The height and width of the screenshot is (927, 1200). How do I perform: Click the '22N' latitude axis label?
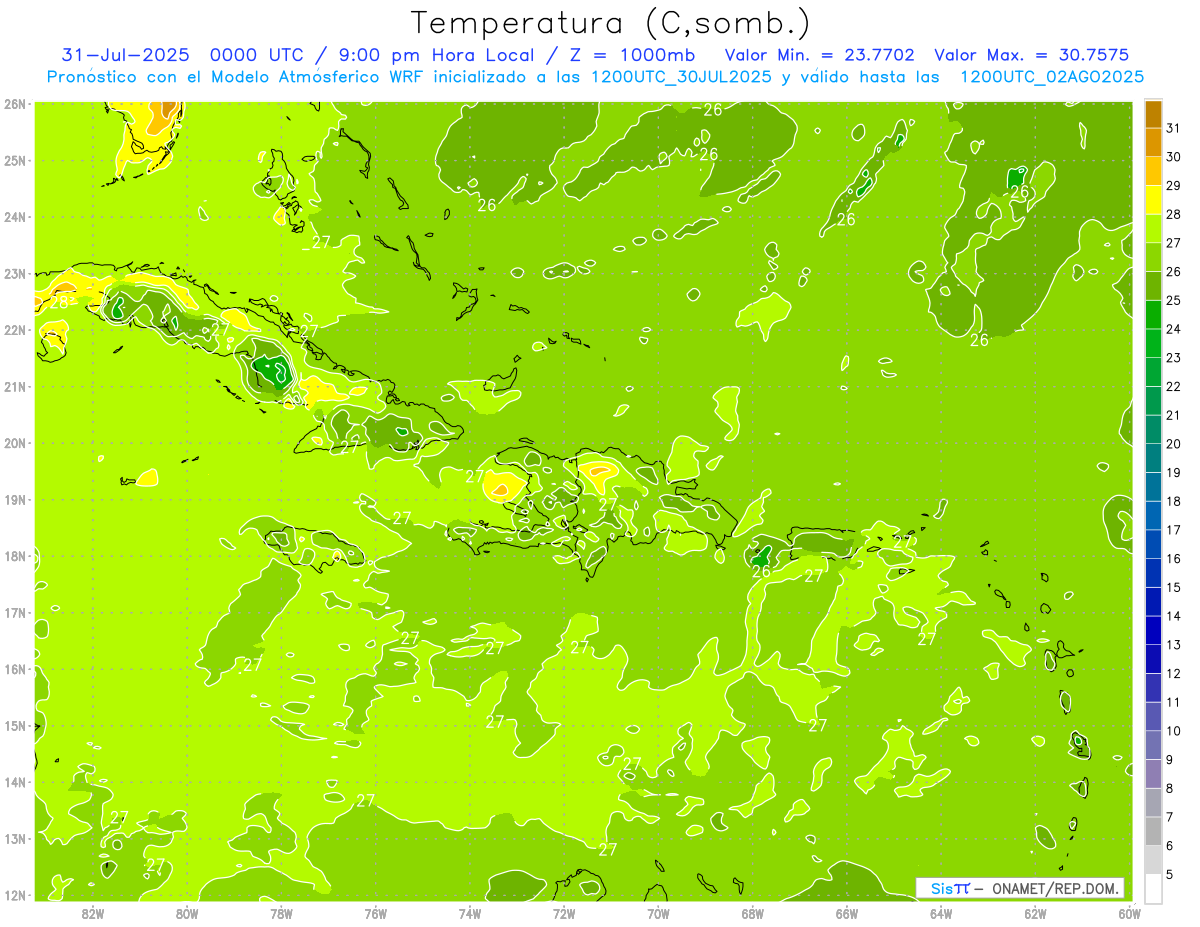click(14, 330)
